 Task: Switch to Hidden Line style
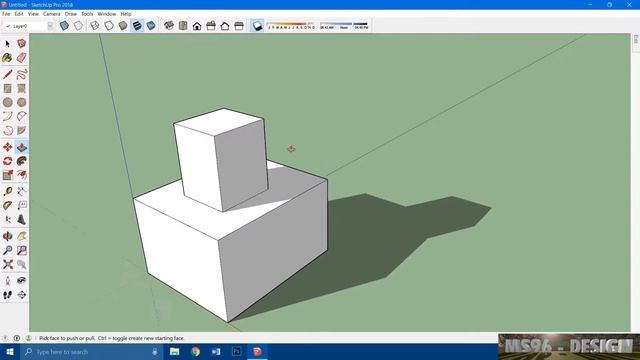click(109, 26)
